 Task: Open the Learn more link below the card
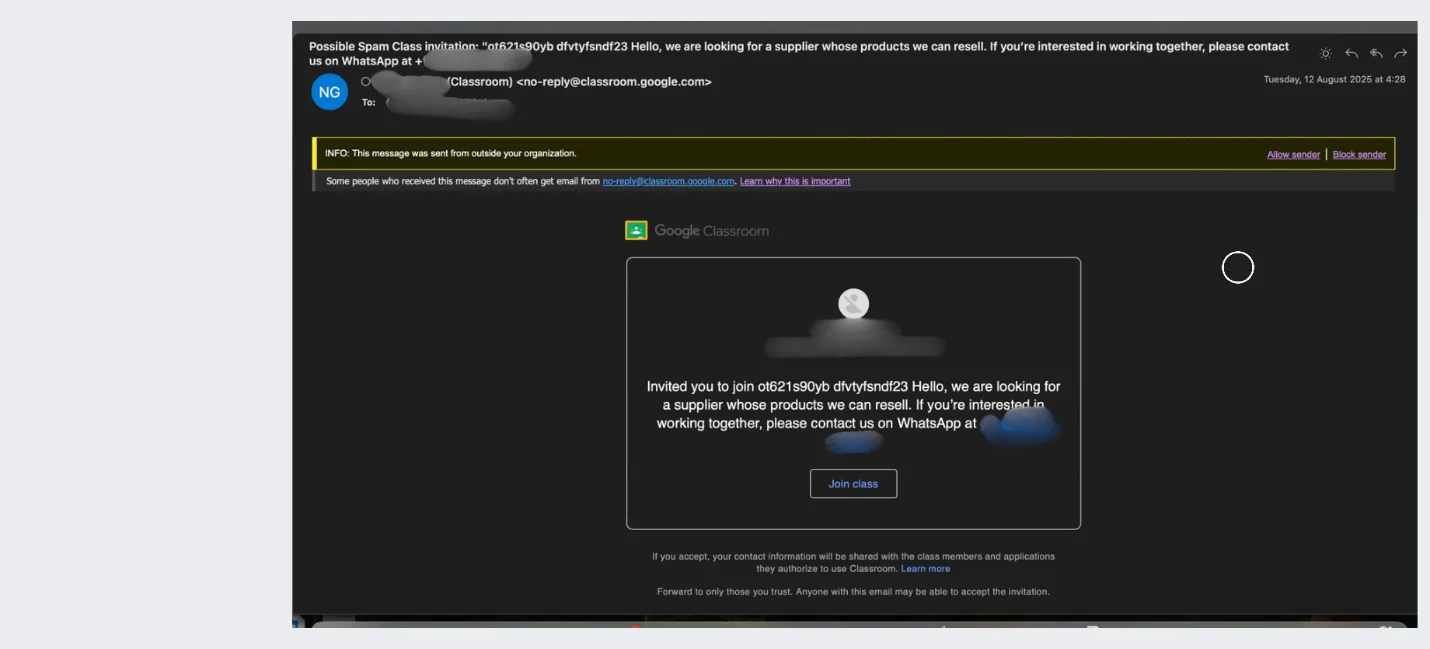(925, 567)
